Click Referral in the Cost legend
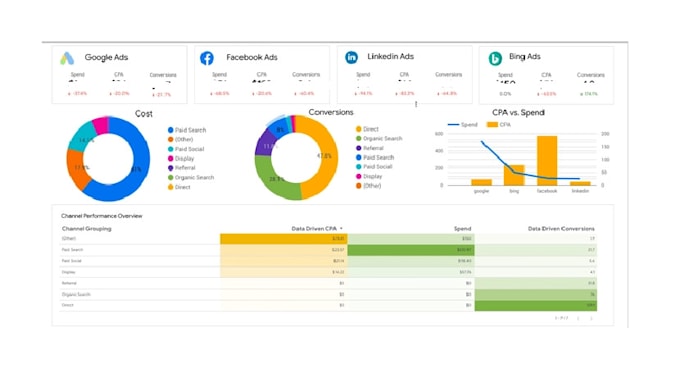Viewport: 680px width, 382px height. tap(181, 168)
